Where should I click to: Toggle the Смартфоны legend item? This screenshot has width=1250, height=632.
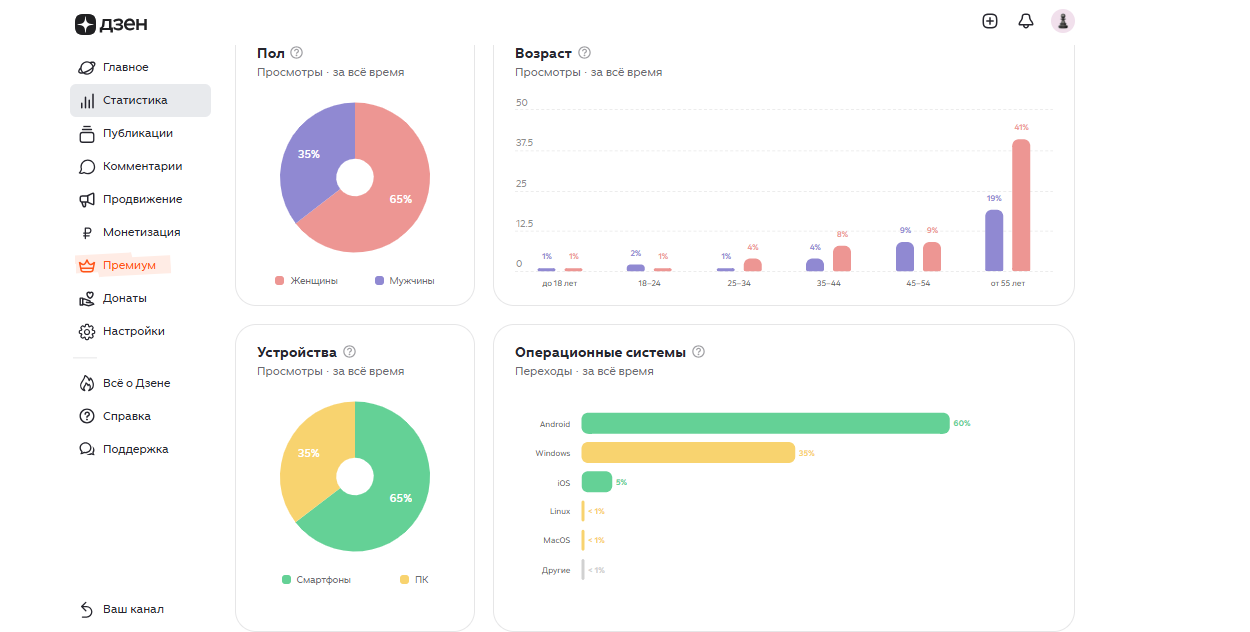pos(316,580)
